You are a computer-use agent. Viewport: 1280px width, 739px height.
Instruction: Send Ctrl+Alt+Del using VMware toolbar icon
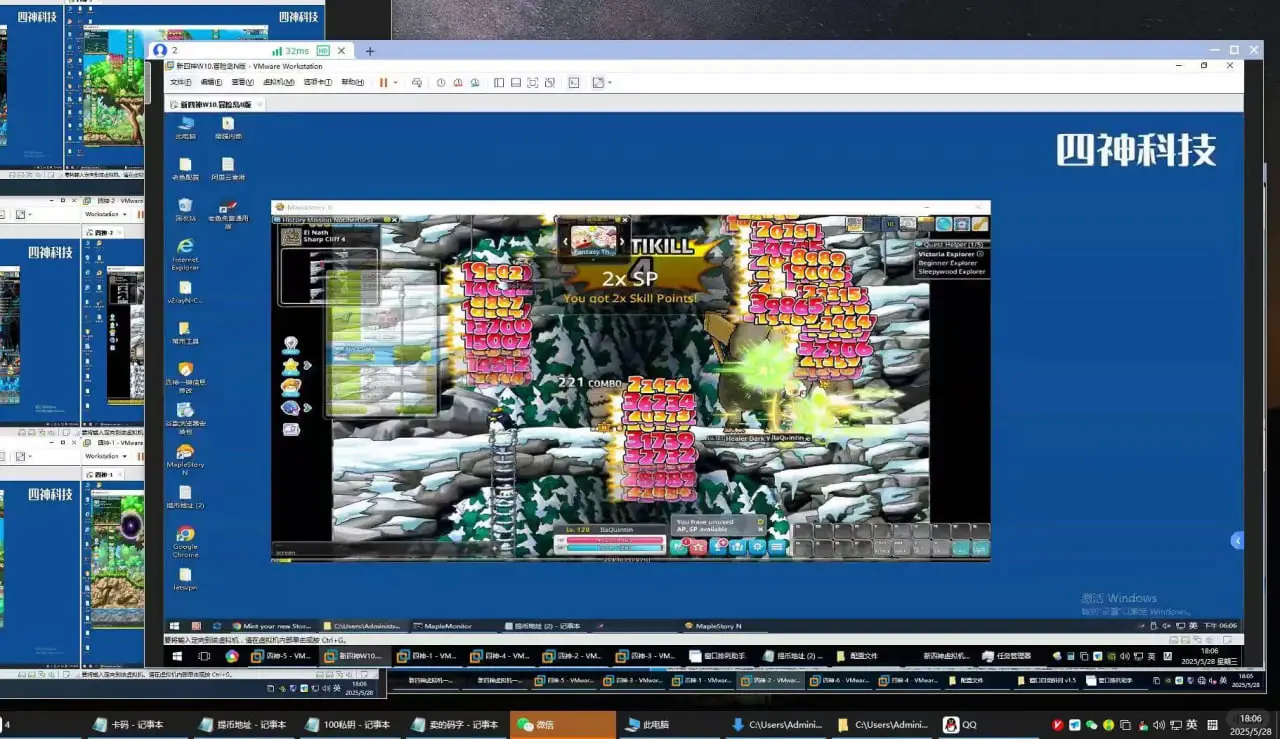click(x=417, y=83)
